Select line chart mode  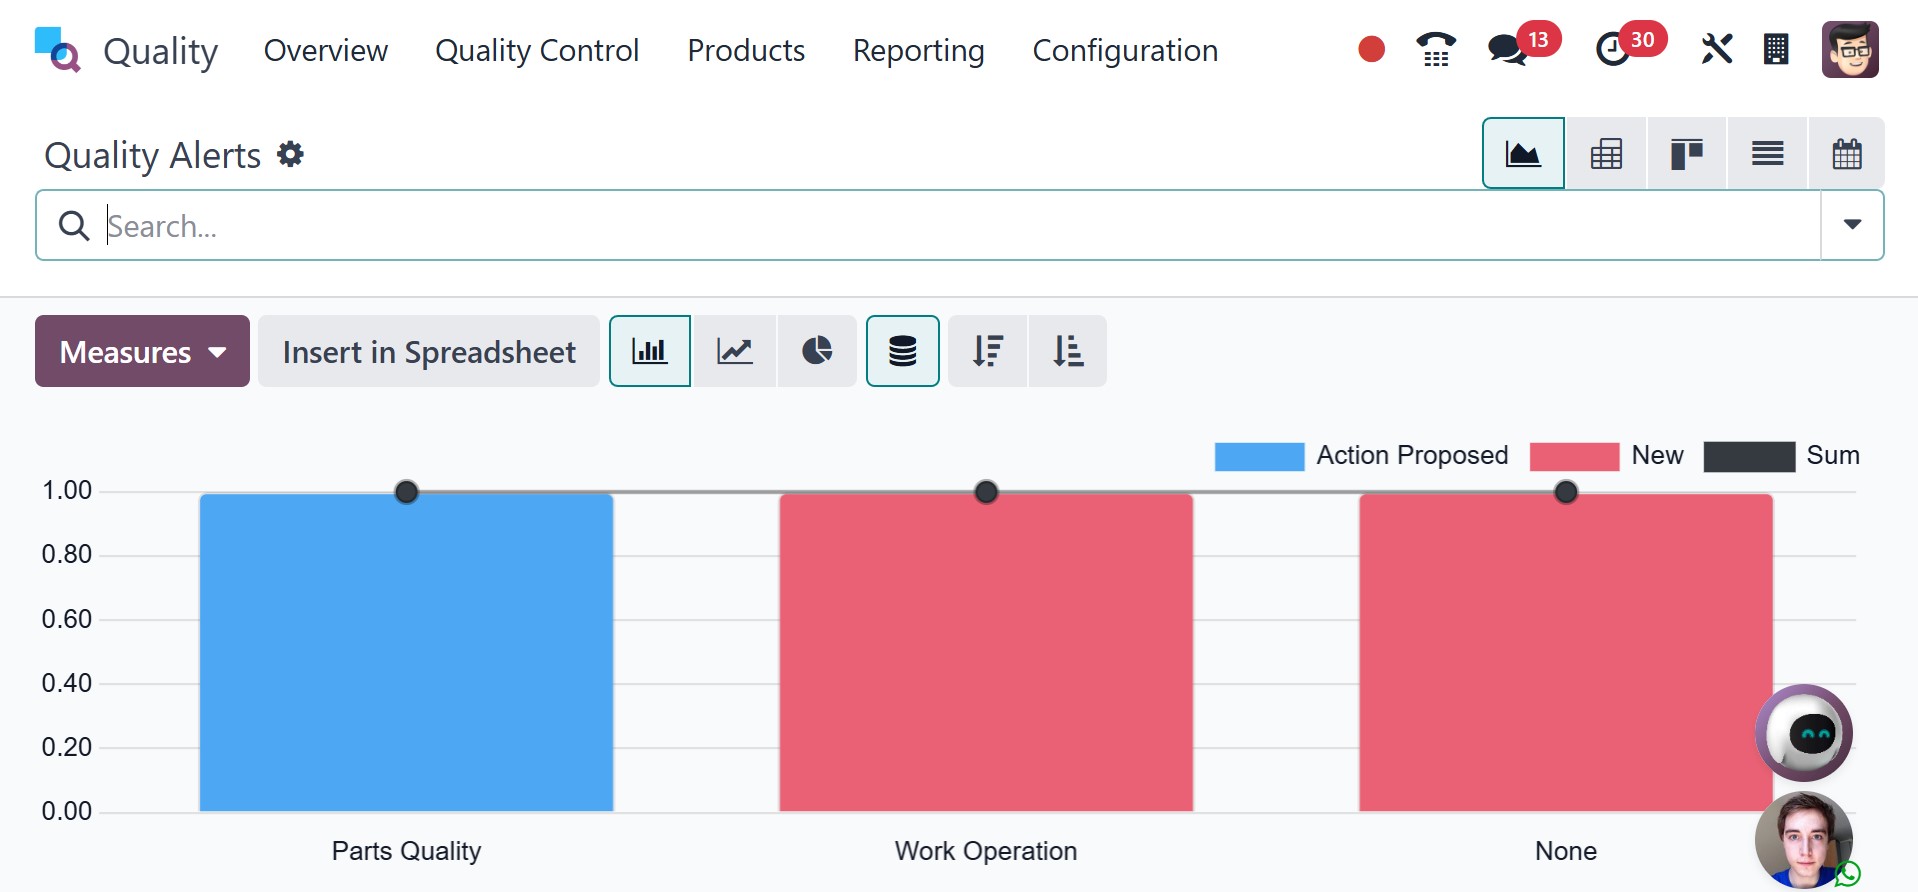coord(735,351)
